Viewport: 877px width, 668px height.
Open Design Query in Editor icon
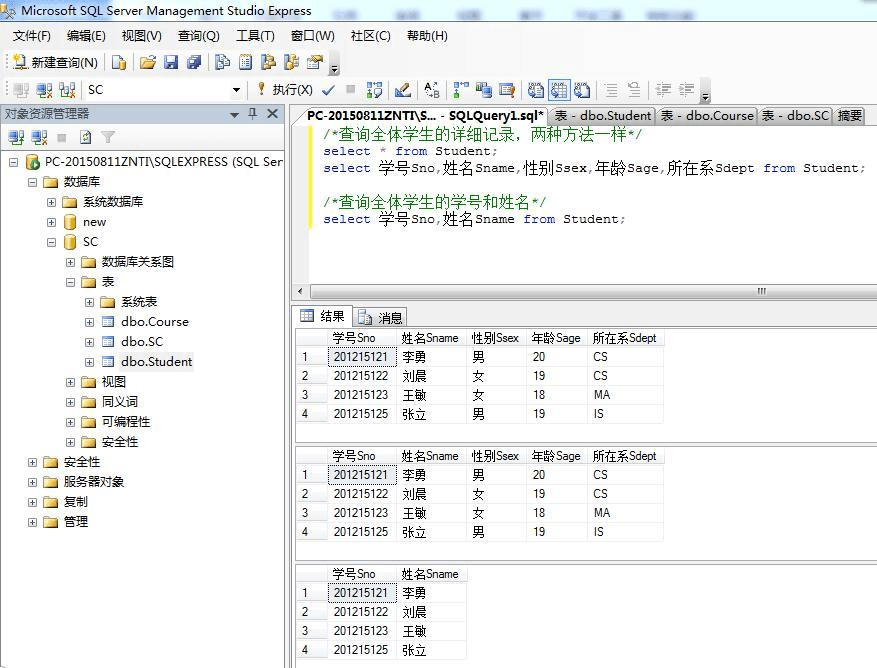[x=403, y=90]
